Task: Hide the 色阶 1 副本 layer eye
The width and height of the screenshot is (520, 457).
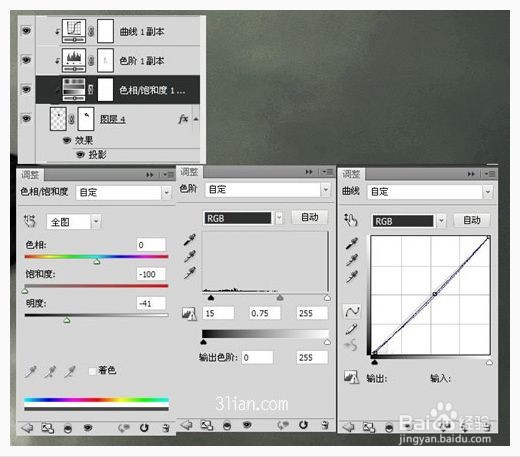Action: (26, 60)
